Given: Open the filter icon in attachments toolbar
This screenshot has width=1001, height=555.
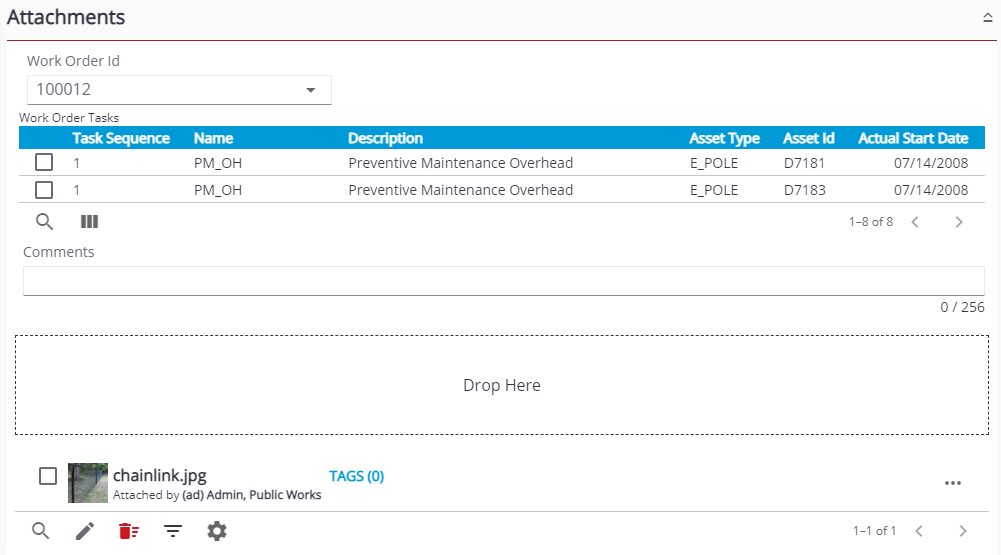Looking at the screenshot, I should pyautogui.click(x=173, y=531).
